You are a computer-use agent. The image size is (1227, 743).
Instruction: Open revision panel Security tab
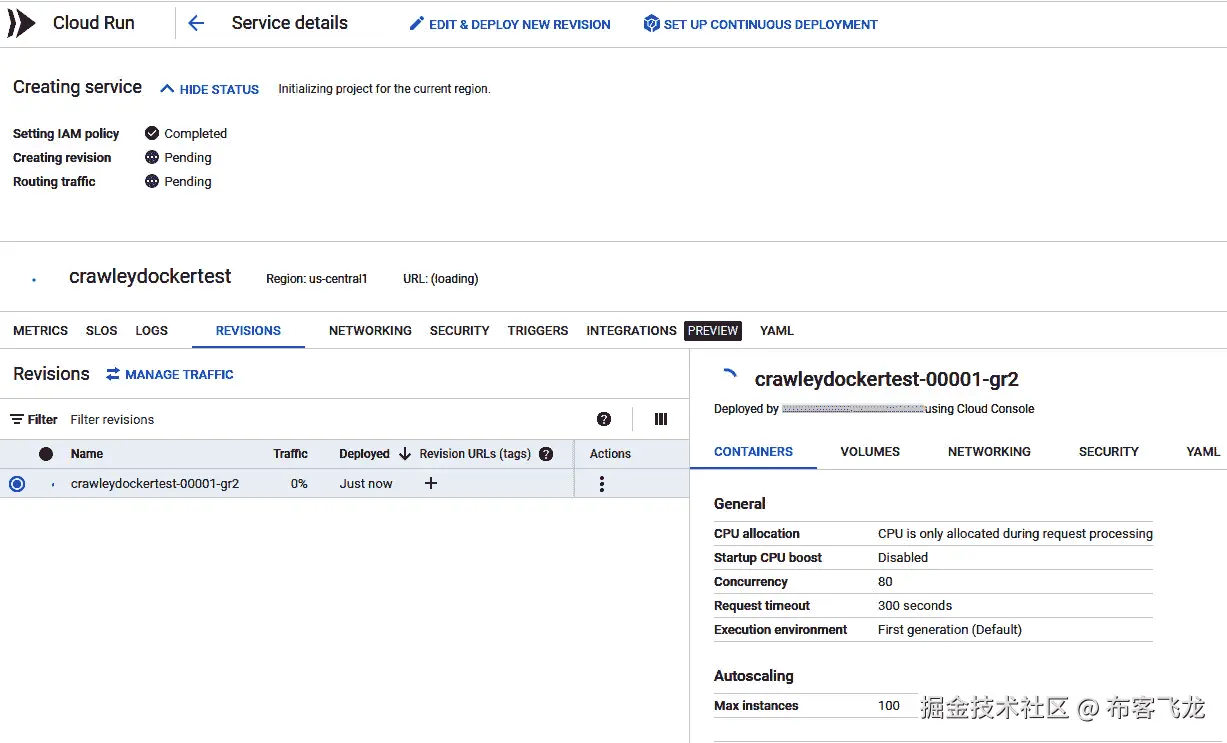coord(1109,451)
